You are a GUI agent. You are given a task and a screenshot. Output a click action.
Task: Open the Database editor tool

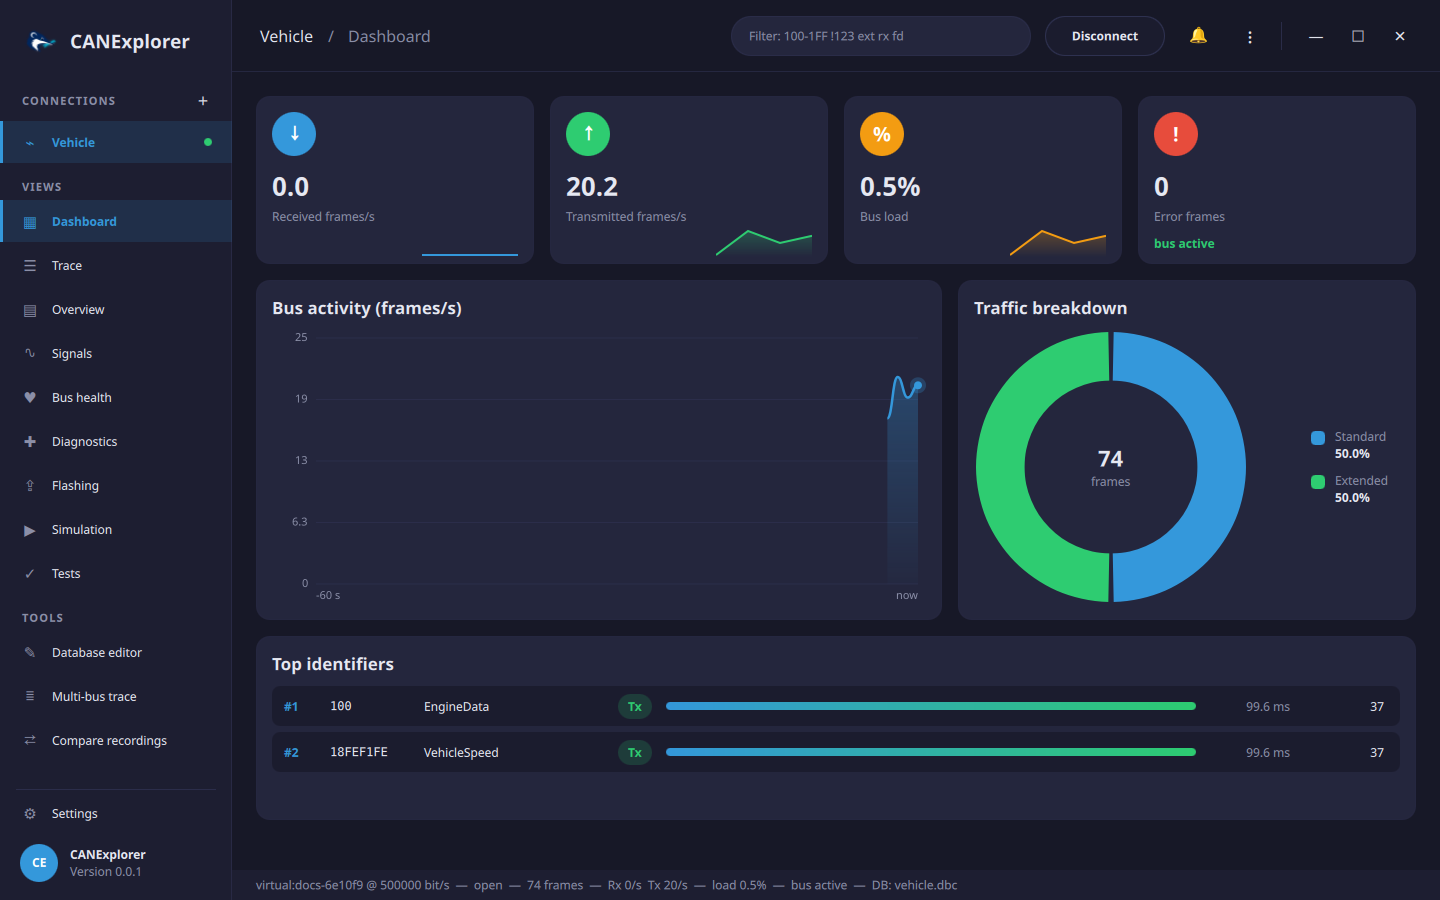point(116,653)
